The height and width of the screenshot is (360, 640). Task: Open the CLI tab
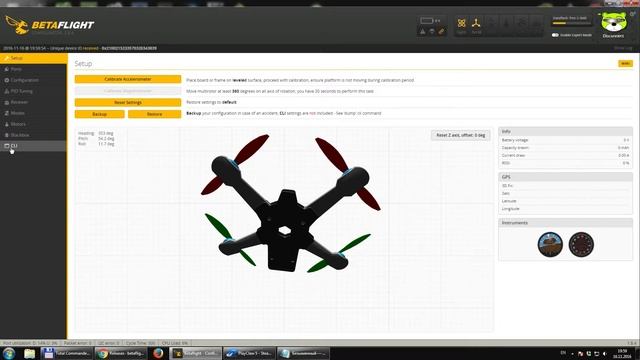(x=33, y=146)
